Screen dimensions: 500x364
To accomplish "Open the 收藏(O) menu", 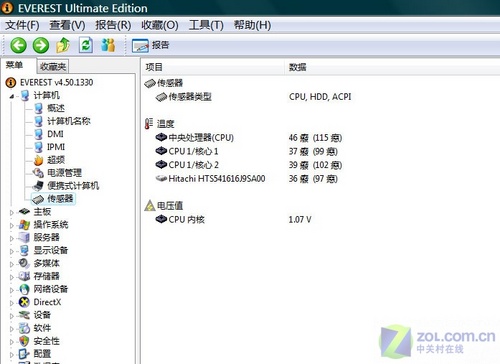I will (x=160, y=25).
